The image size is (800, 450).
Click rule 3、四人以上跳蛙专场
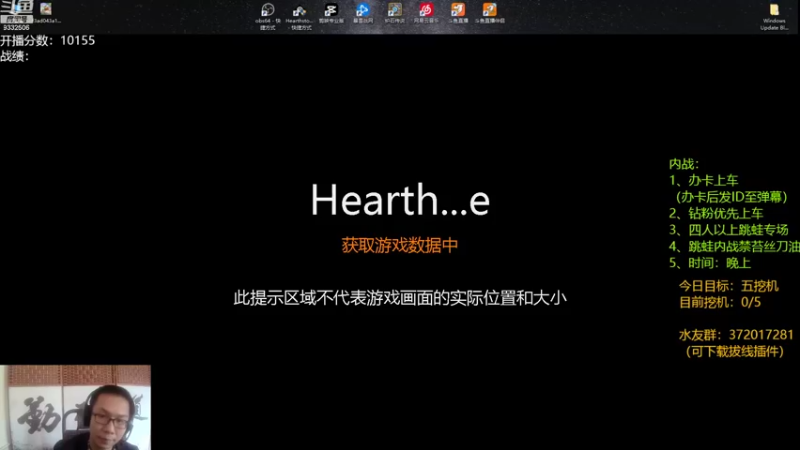729,230
